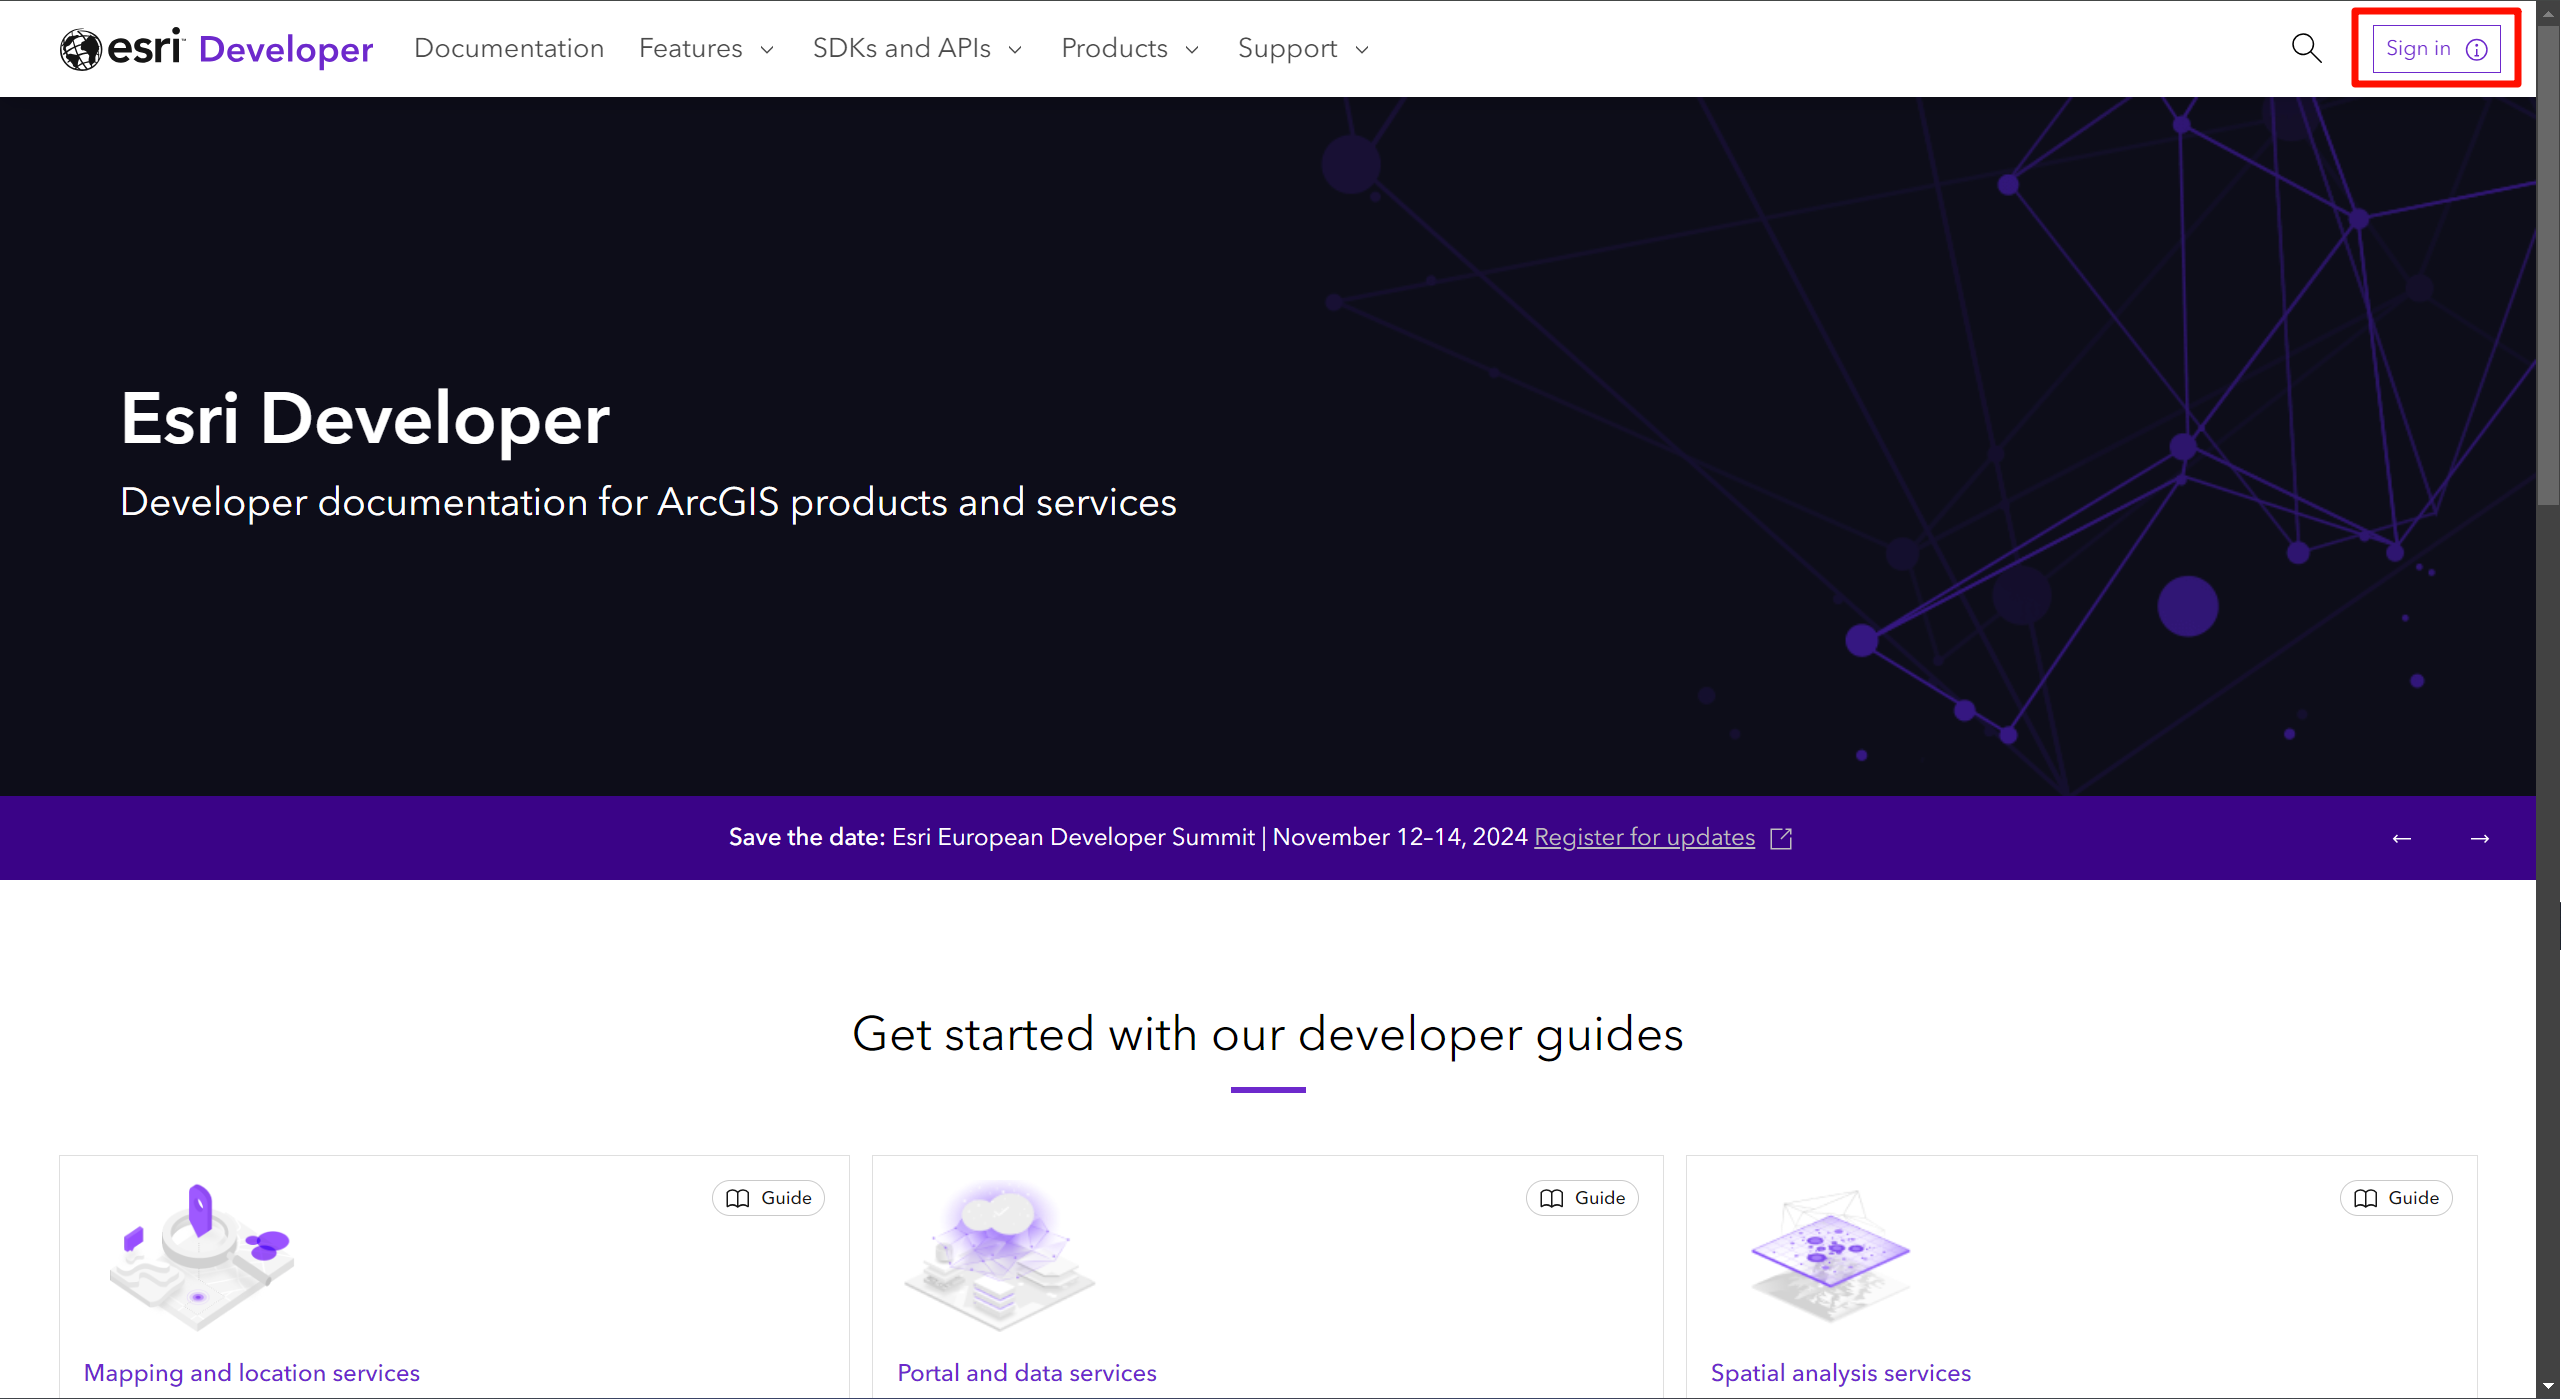The width and height of the screenshot is (2561, 1399).
Task: Click 'Get started with our developer guides' heading
Action: 1268,1034
